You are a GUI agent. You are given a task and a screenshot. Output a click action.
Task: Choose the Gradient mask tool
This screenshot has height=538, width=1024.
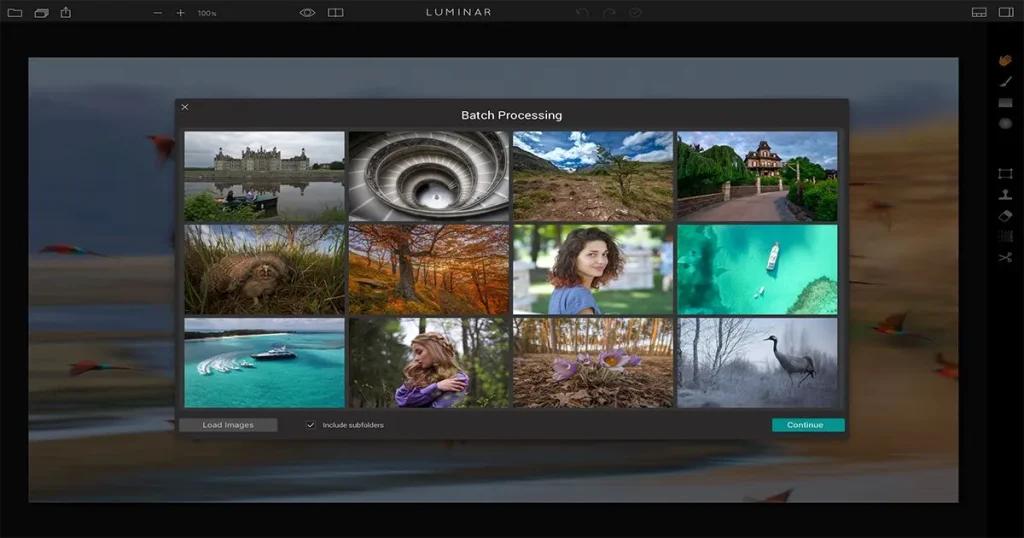click(x=1005, y=103)
